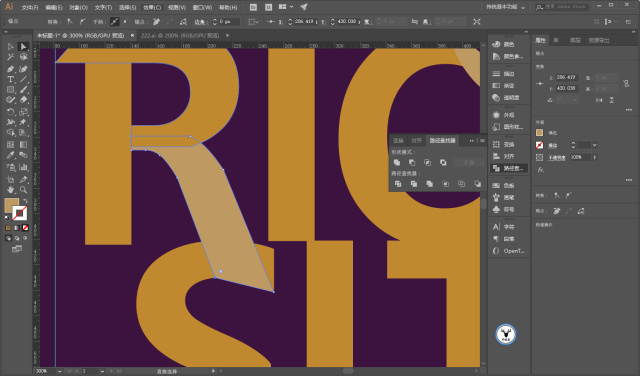Select the Type tool

(x=11, y=79)
